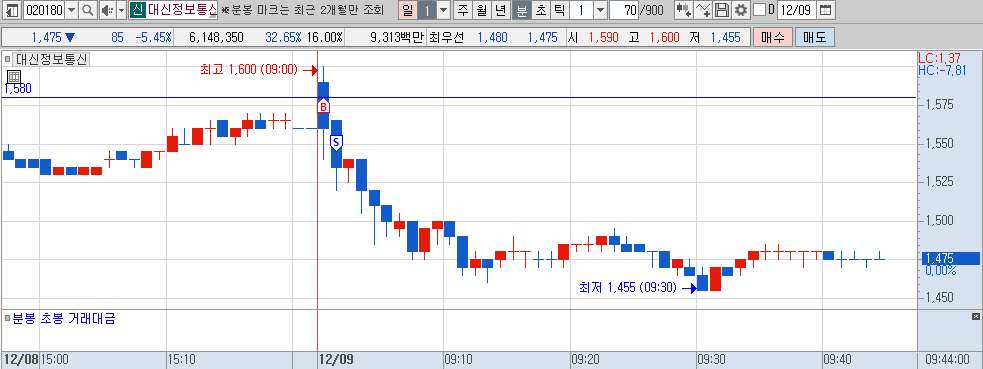This screenshot has width=983, height=369.
Task: Click the /900 max candle count
Action: pos(652,10)
